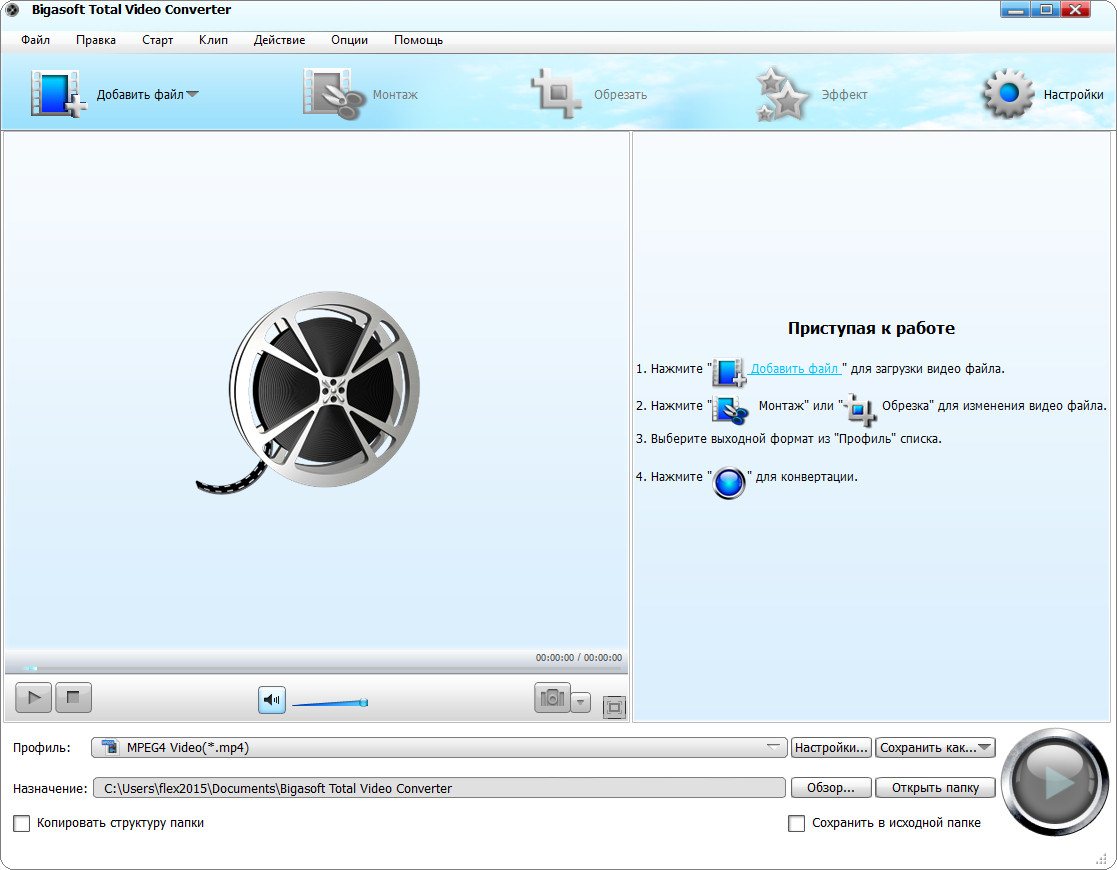Image resolution: width=1117 pixels, height=870 pixels.
Task: Open the Эффект stars tool
Action: coord(782,95)
